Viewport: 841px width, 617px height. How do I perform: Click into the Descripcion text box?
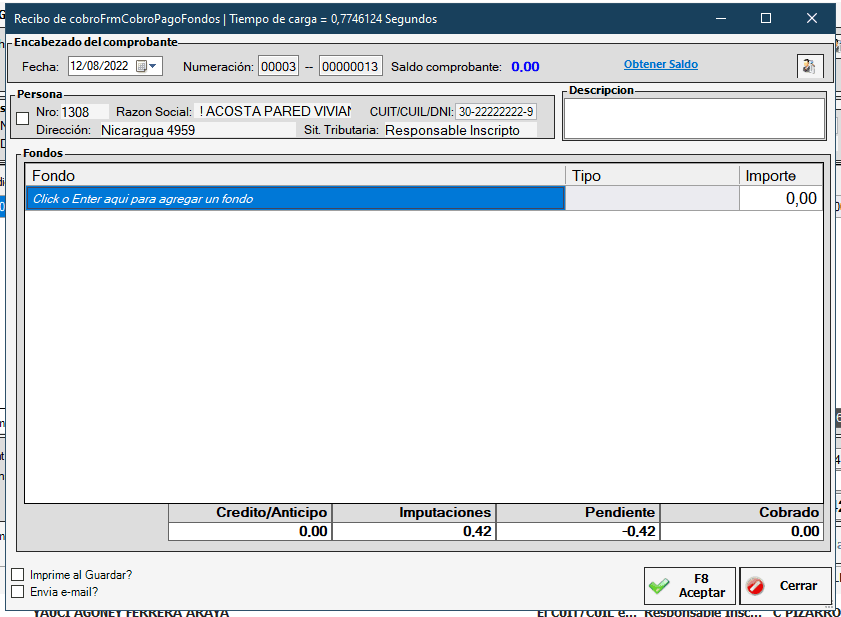tap(694, 119)
